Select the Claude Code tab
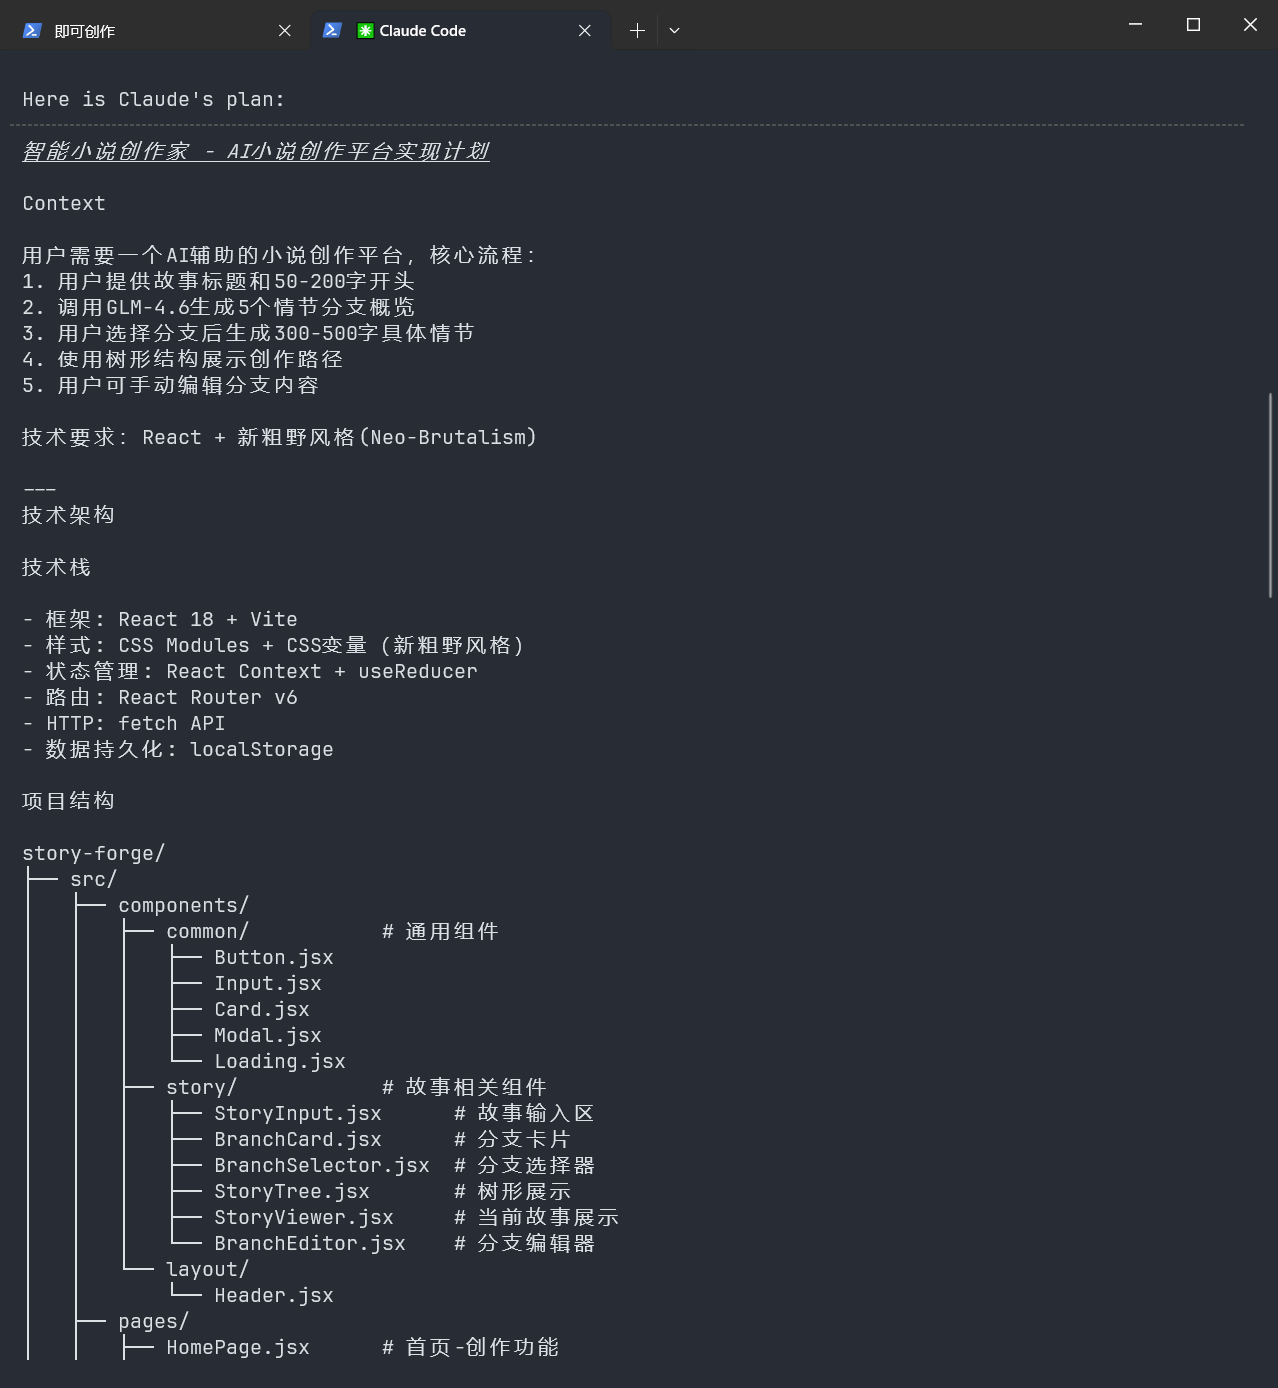 460,31
